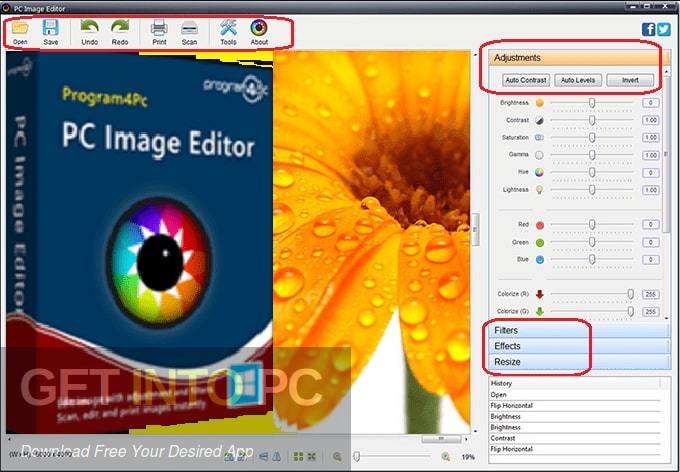
Task: Click the History list header
Action: pos(575,384)
